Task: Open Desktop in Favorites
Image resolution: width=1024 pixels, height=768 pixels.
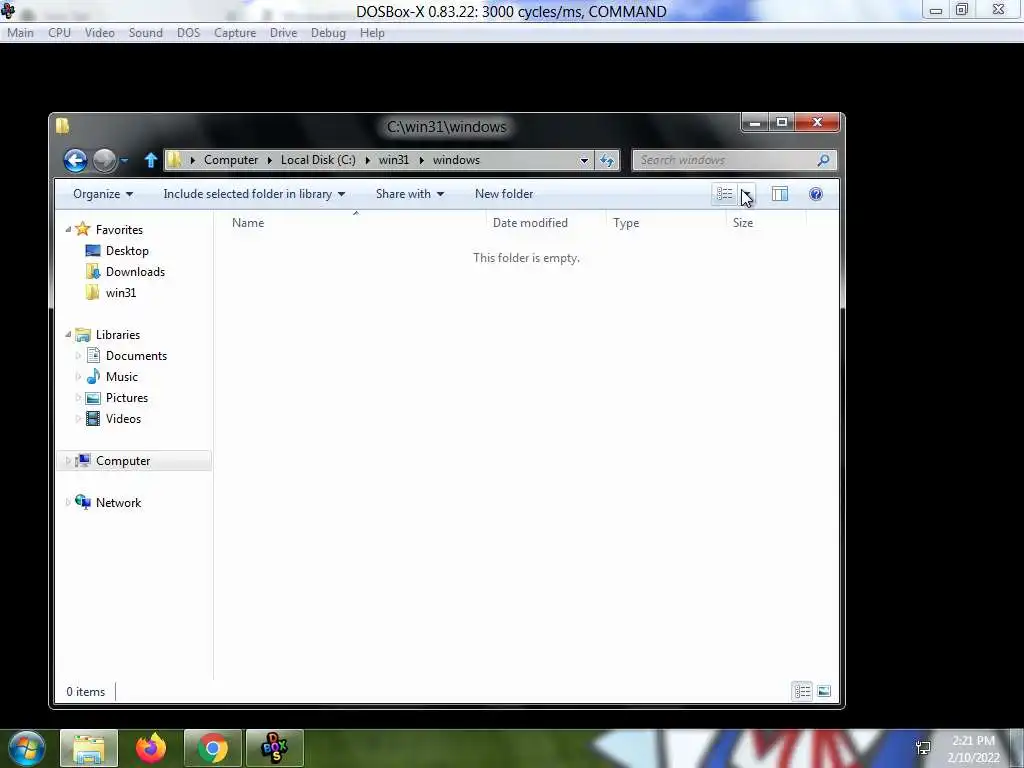Action: point(127,251)
